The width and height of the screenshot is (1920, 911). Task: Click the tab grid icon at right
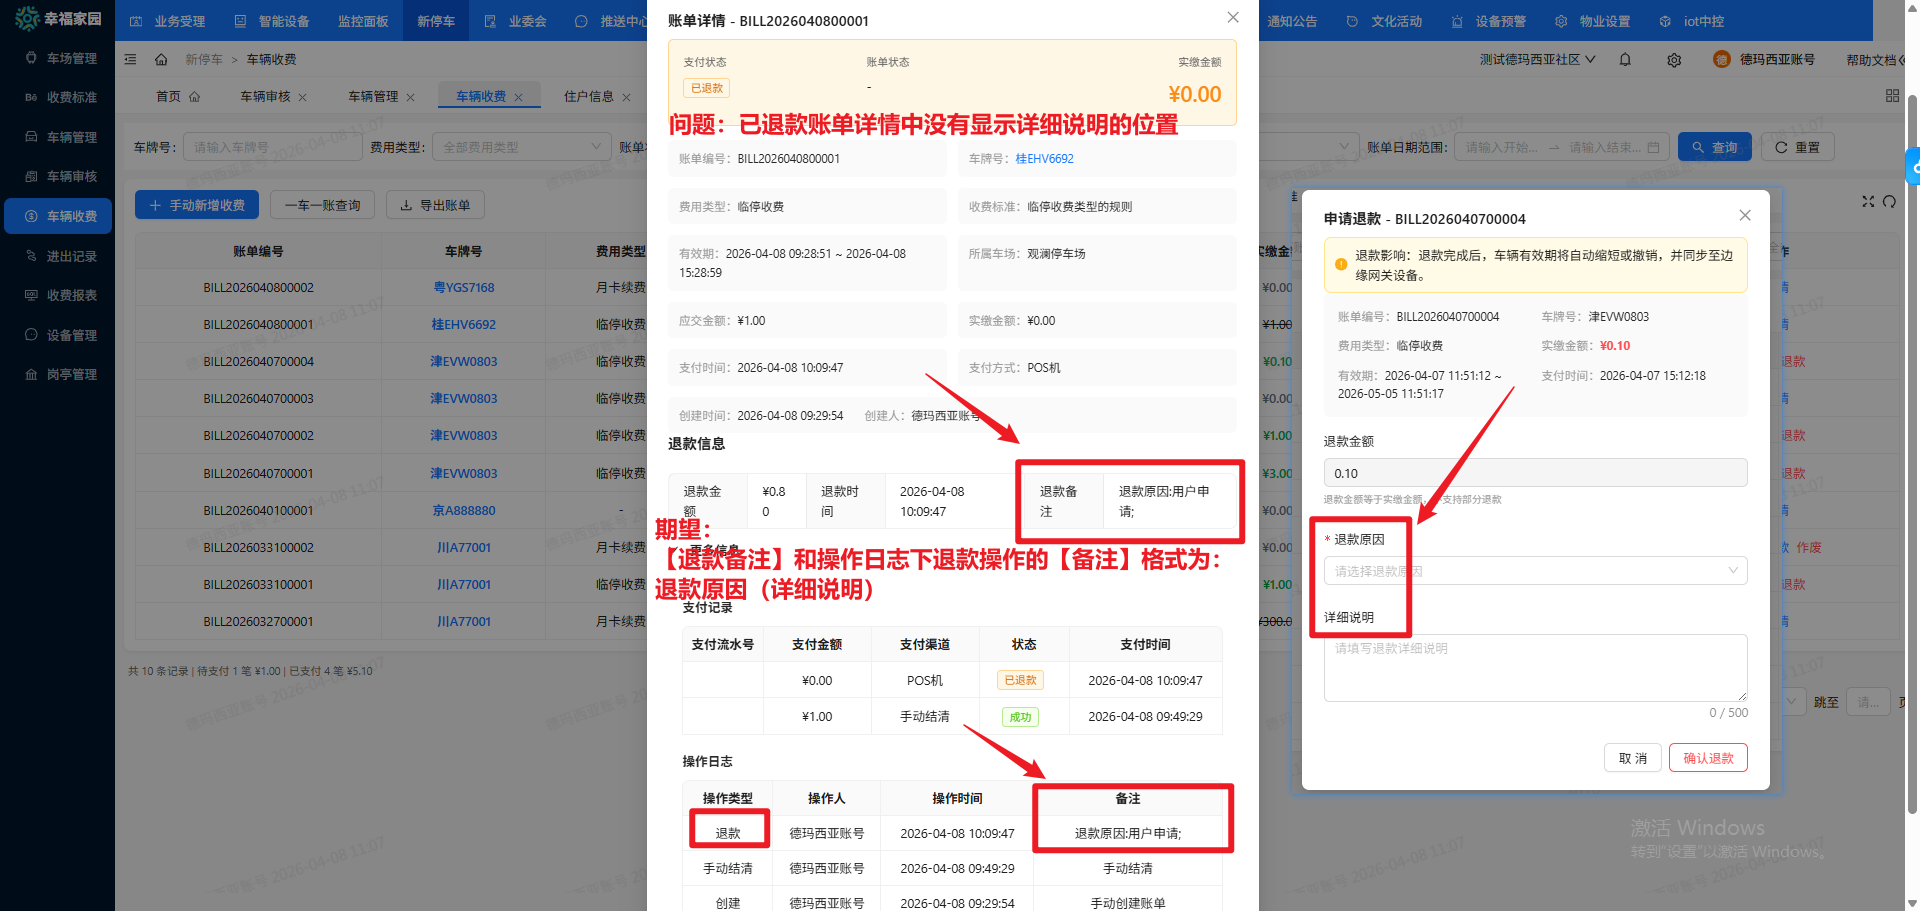point(1892,96)
